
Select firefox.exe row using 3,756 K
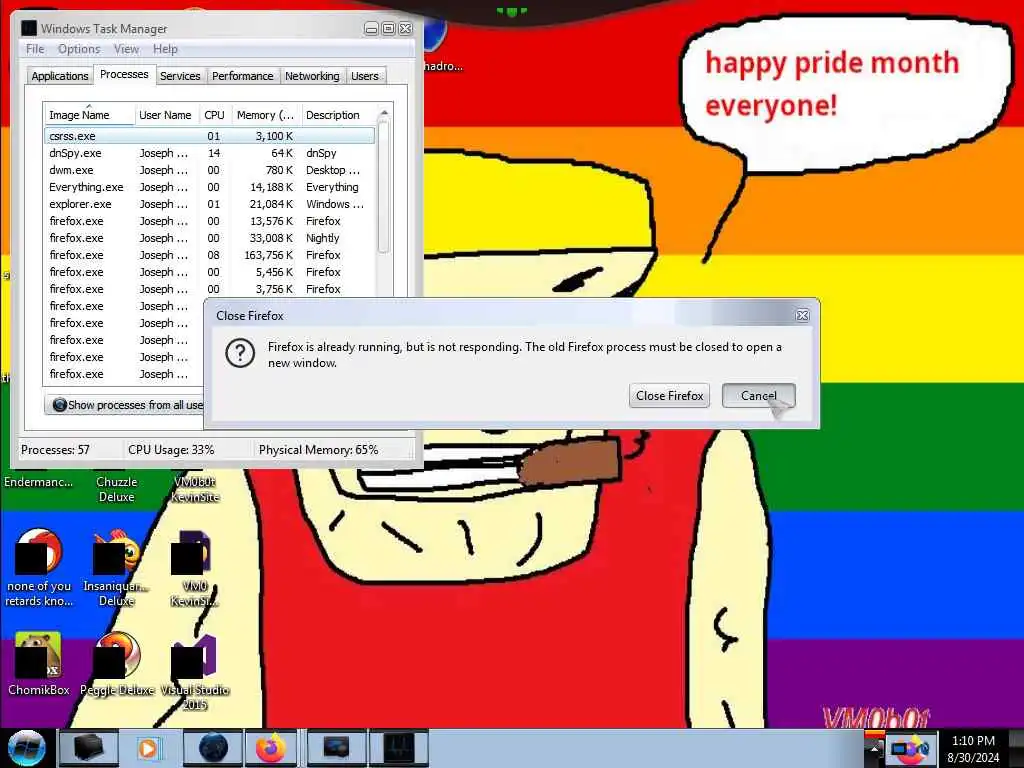210,289
